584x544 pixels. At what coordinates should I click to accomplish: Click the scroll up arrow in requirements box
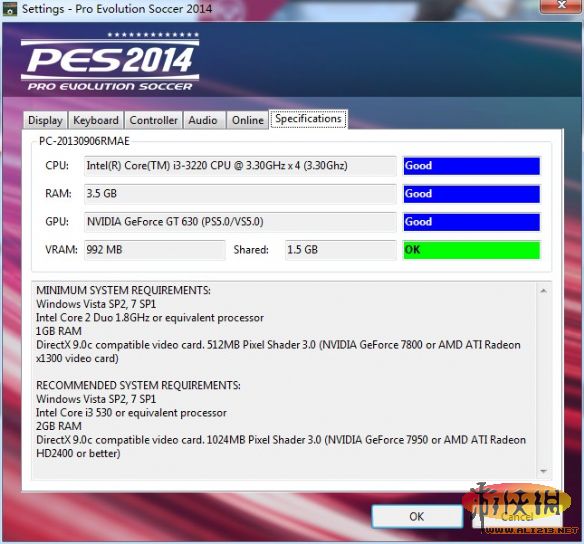point(543,290)
